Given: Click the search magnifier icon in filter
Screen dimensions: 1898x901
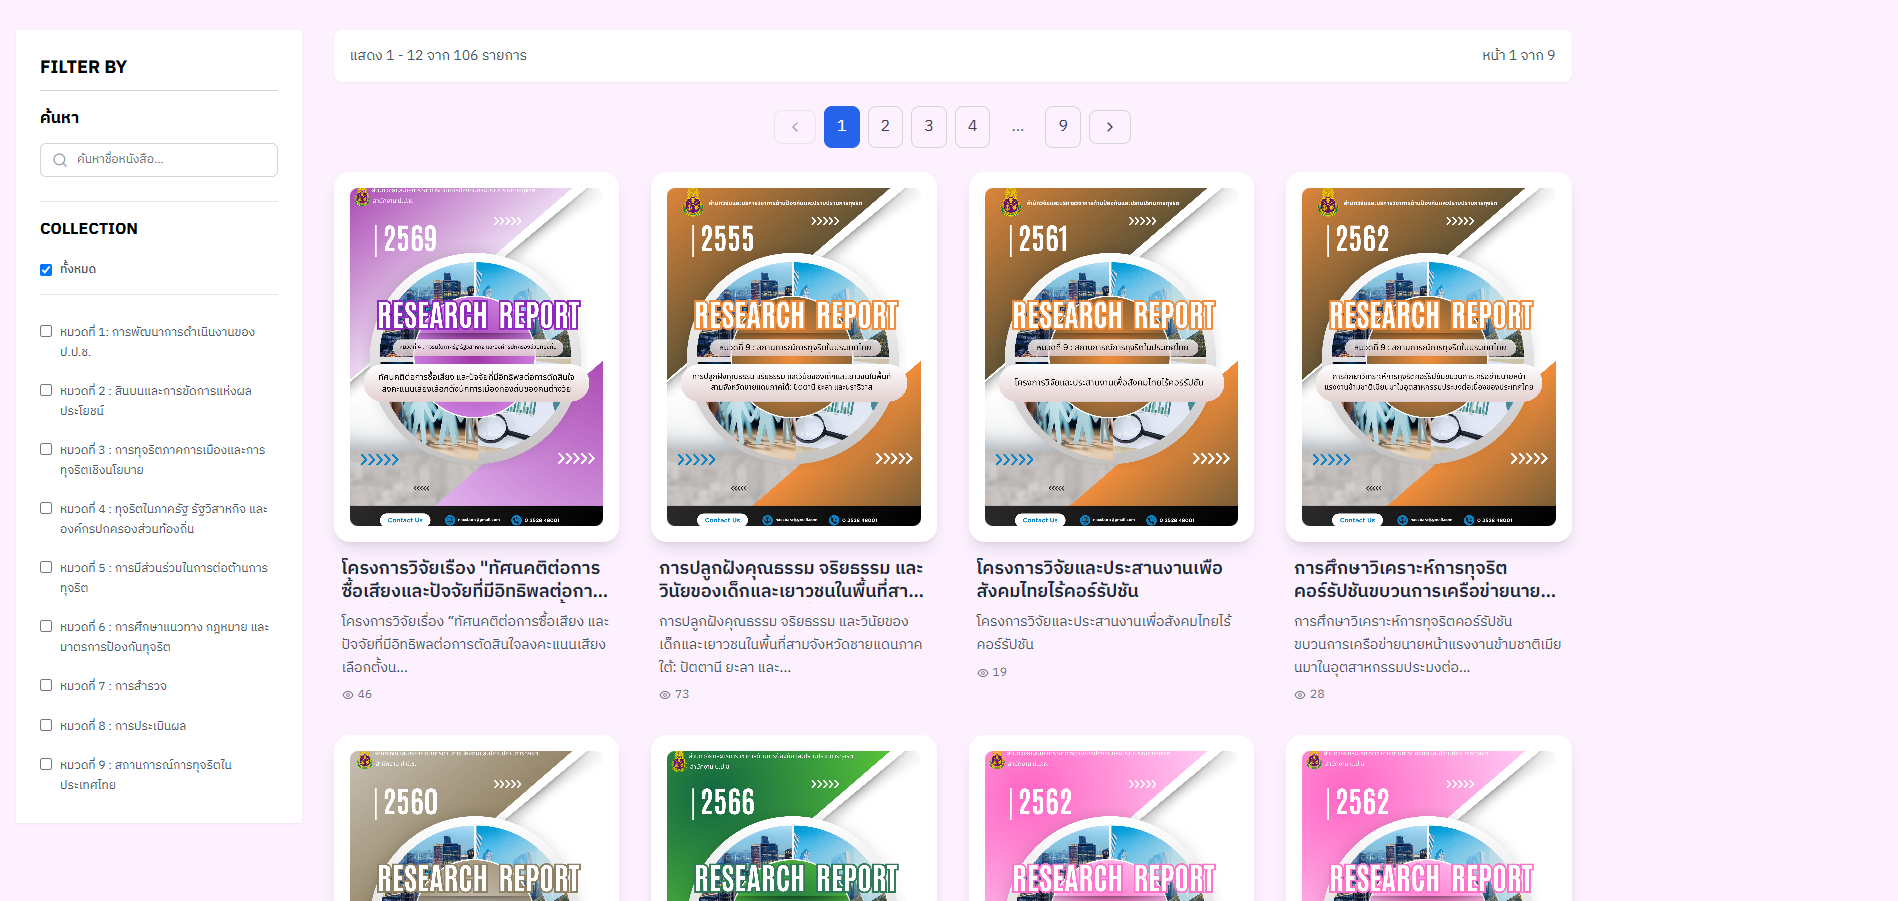Looking at the screenshot, I should 60,160.
